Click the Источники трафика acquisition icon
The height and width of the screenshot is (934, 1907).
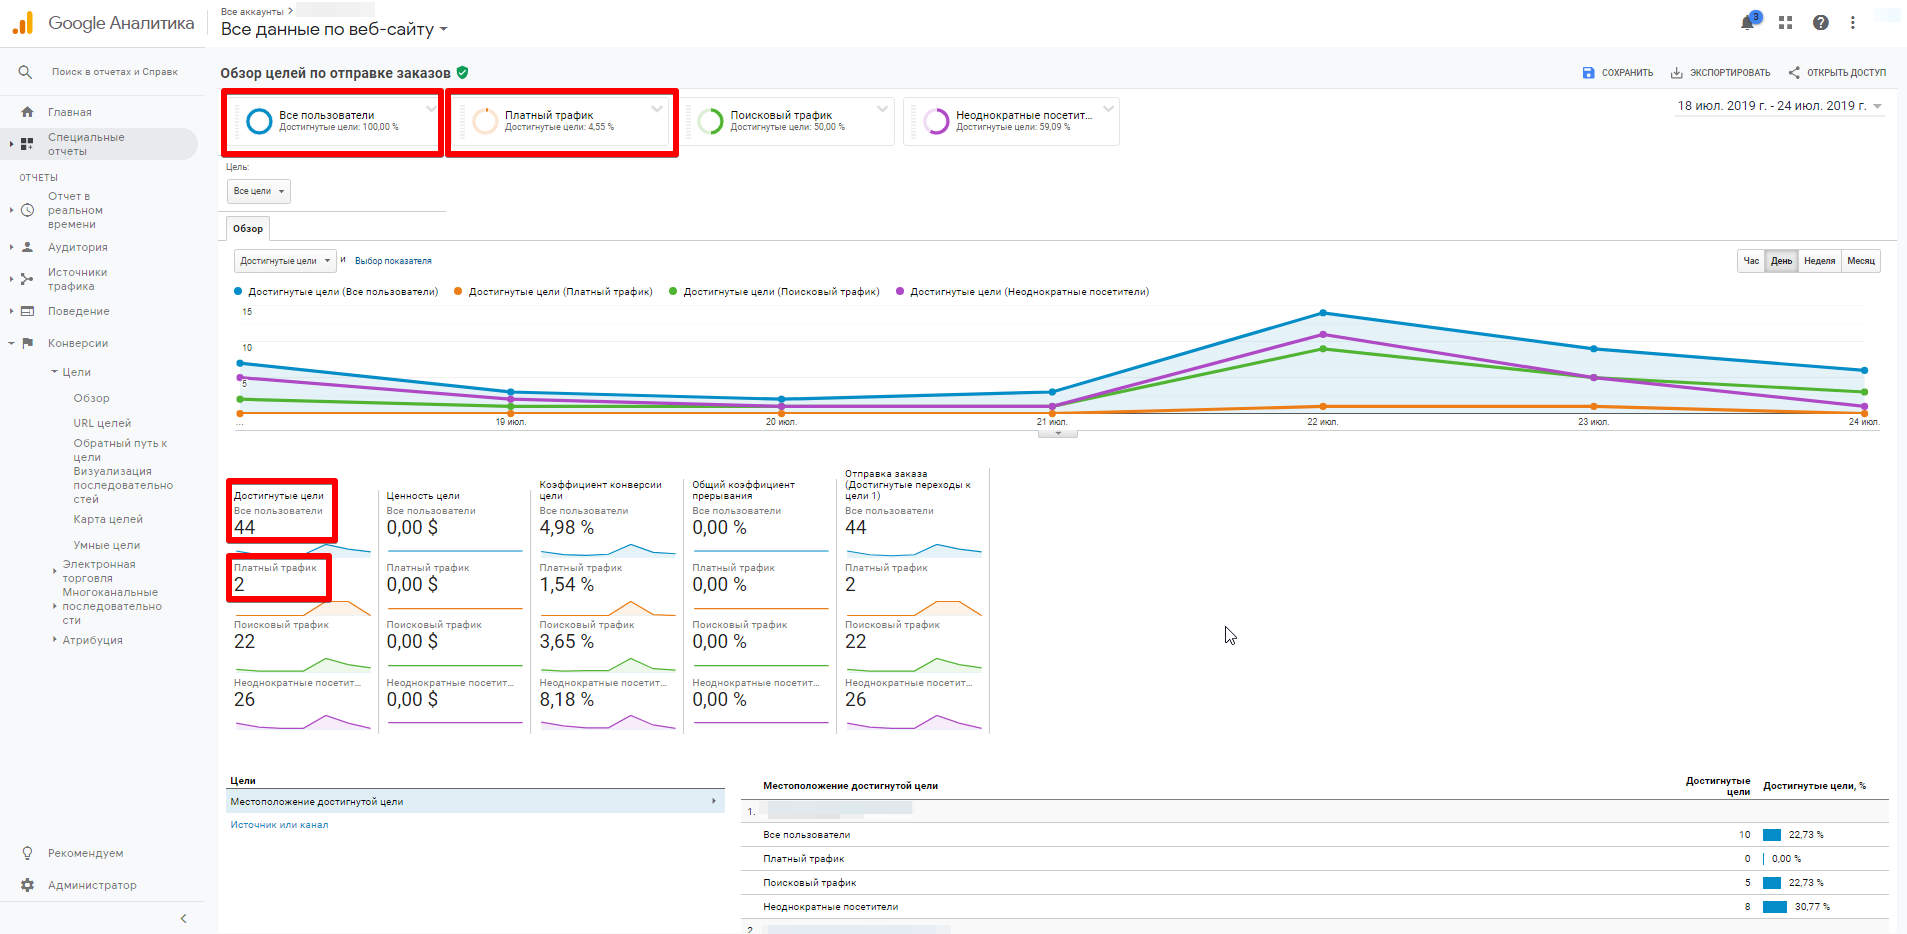(x=27, y=279)
